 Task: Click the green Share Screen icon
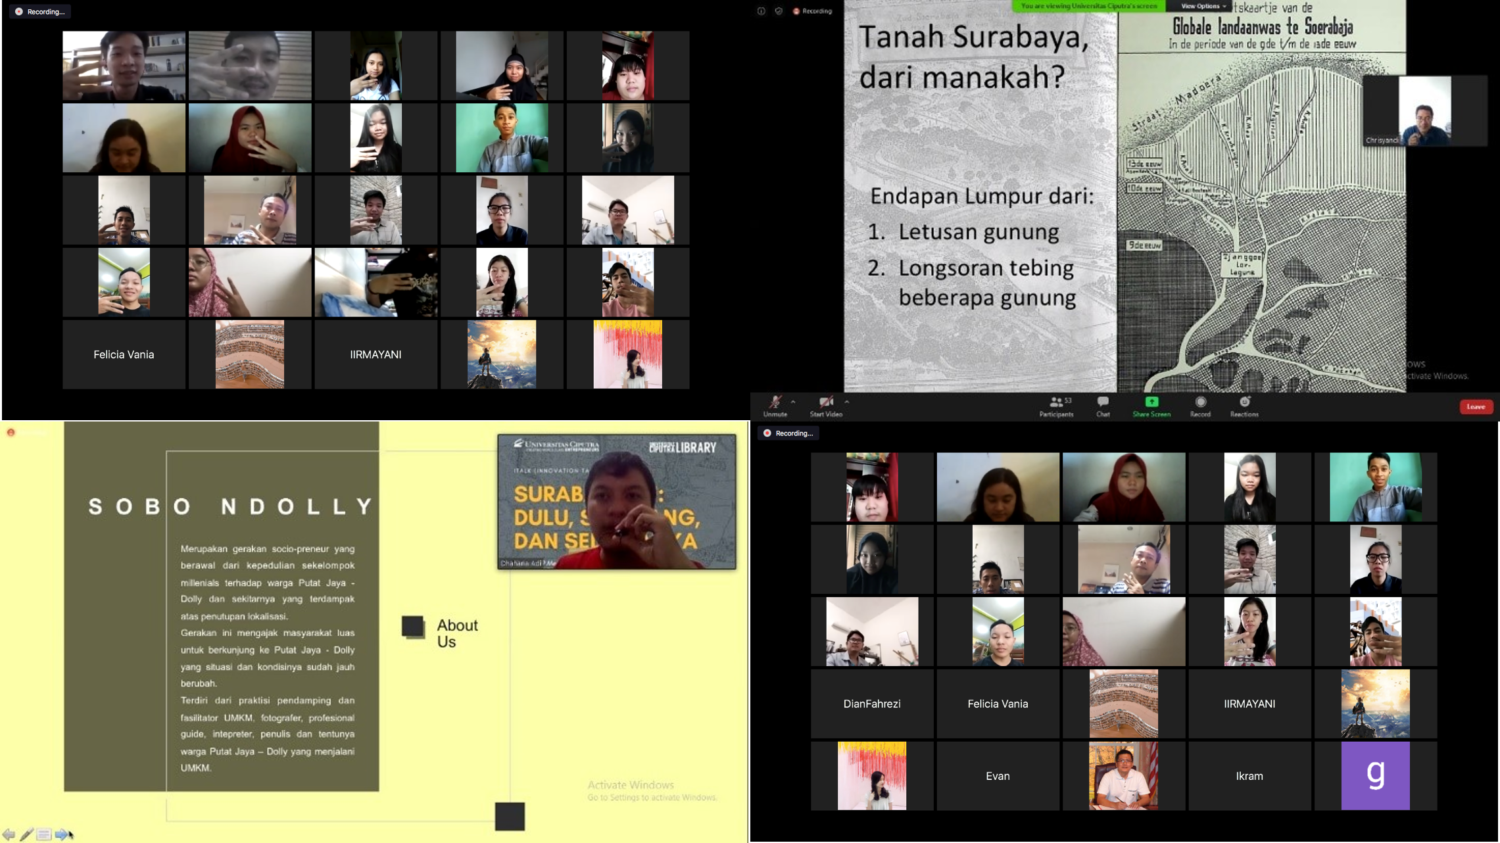tap(1151, 402)
